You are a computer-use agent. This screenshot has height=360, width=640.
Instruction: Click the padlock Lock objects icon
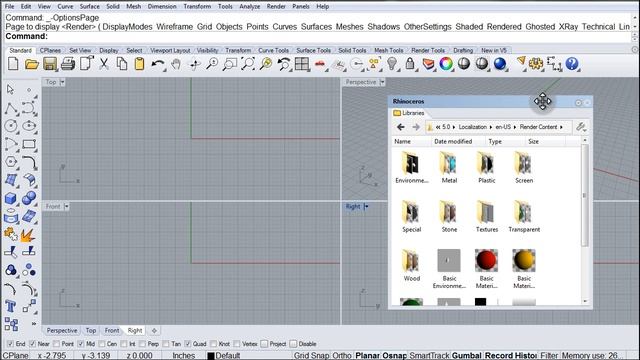pyautogui.click(x=410, y=64)
